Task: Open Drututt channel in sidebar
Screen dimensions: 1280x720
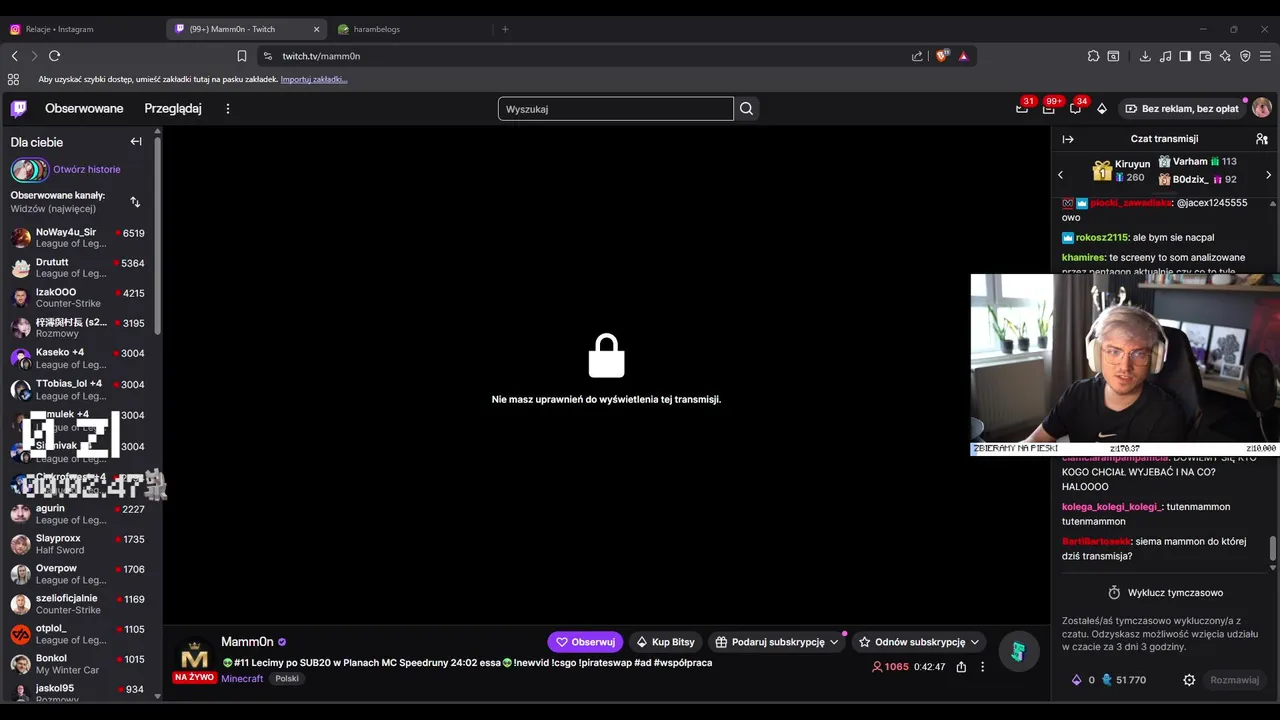Action: (x=78, y=268)
